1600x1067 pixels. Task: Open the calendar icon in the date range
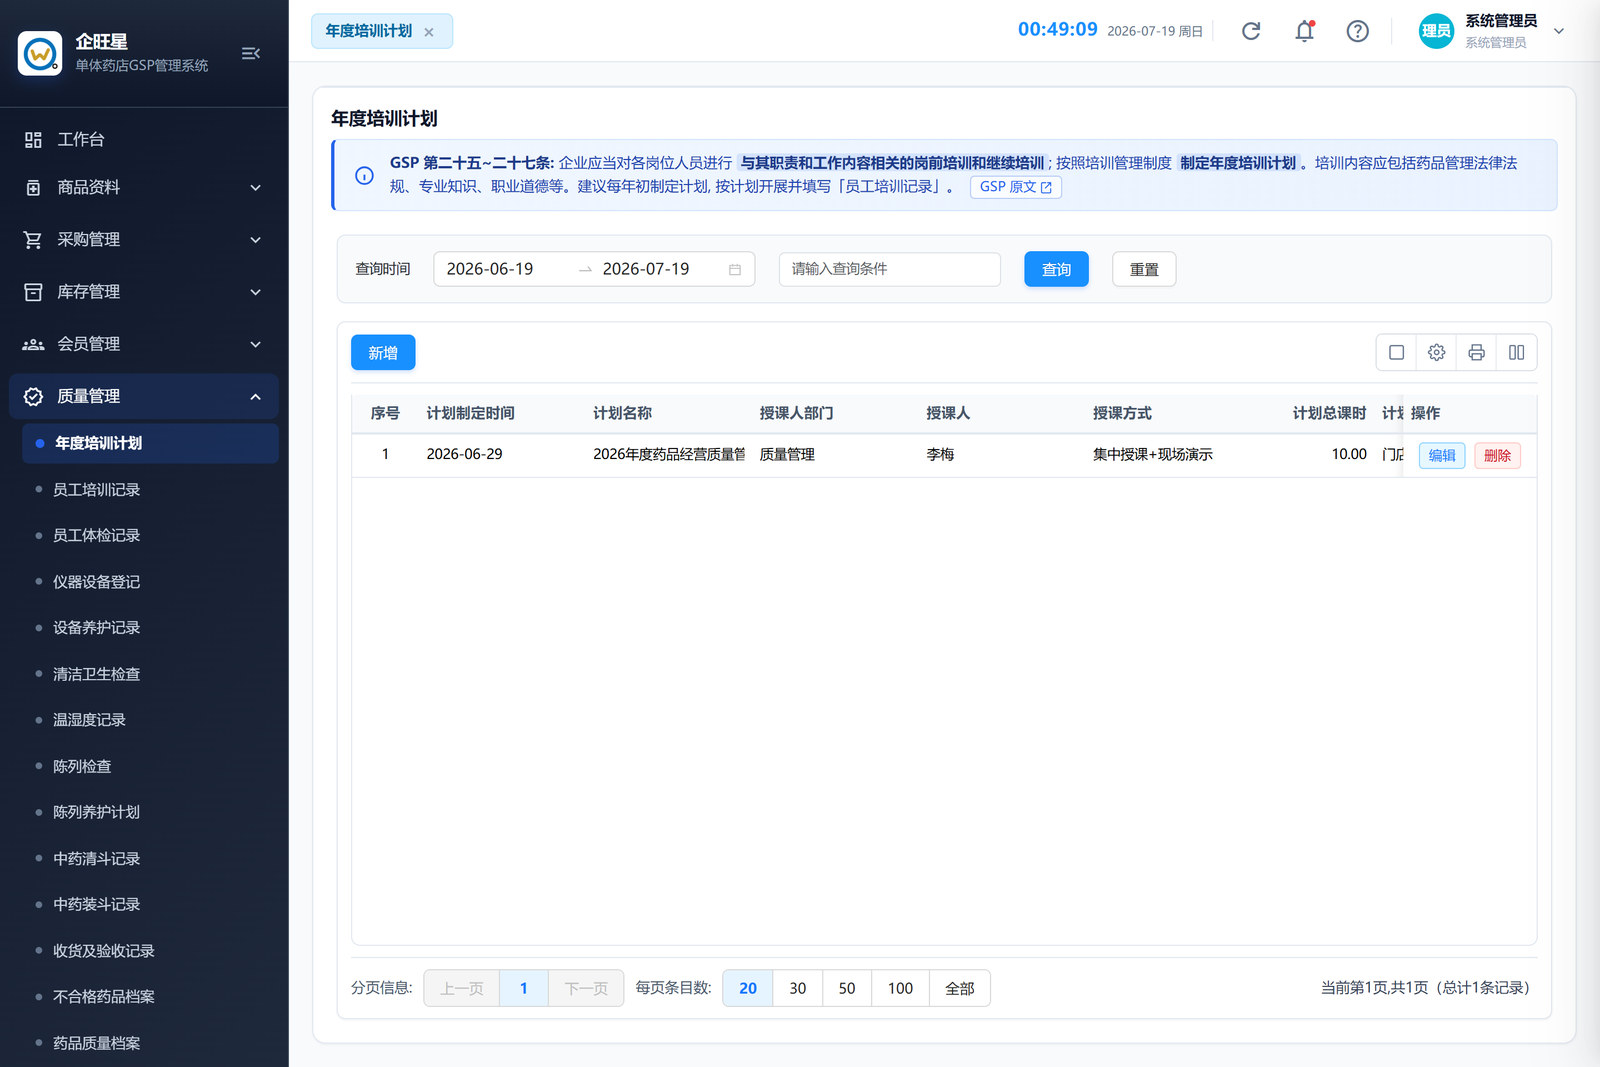pyautogui.click(x=735, y=270)
